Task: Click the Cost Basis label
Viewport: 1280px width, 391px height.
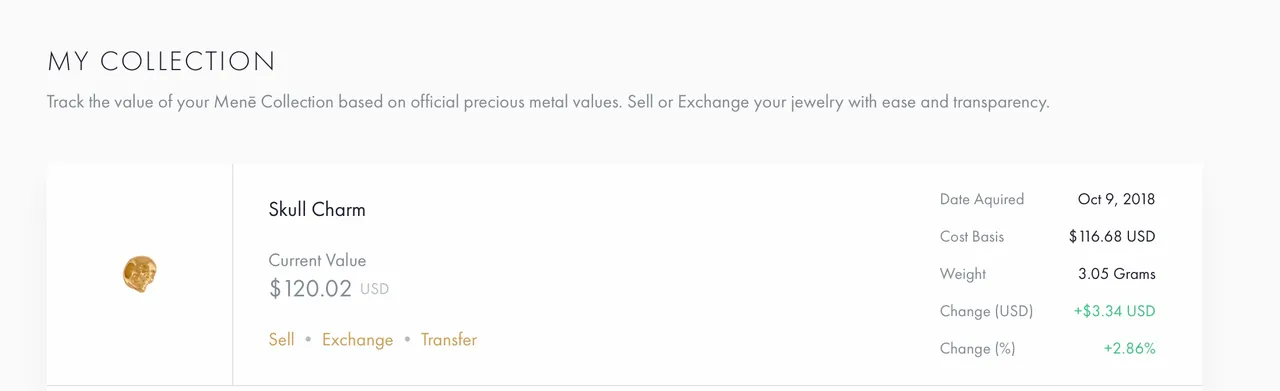Action: [x=972, y=237]
